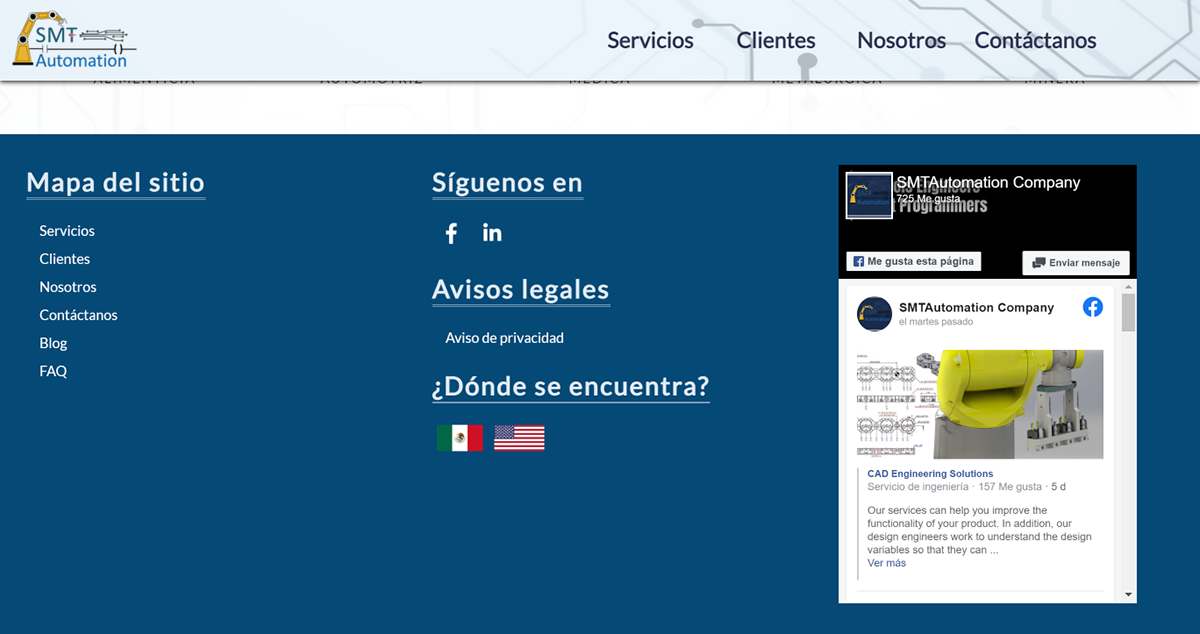Image resolution: width=1200 pixels, height=634 pixels.
Task: Click the Facebook logo in the post header
Action: point(1093,307)
